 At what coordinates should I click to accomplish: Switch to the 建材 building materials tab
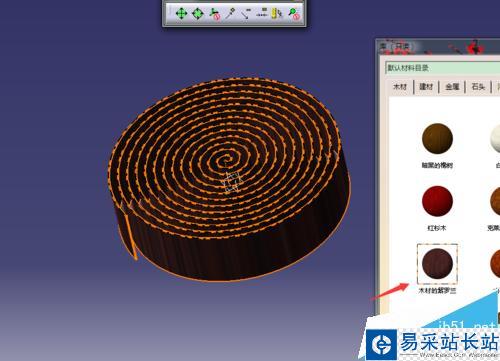pyautogui.click(x=426, y=87)
